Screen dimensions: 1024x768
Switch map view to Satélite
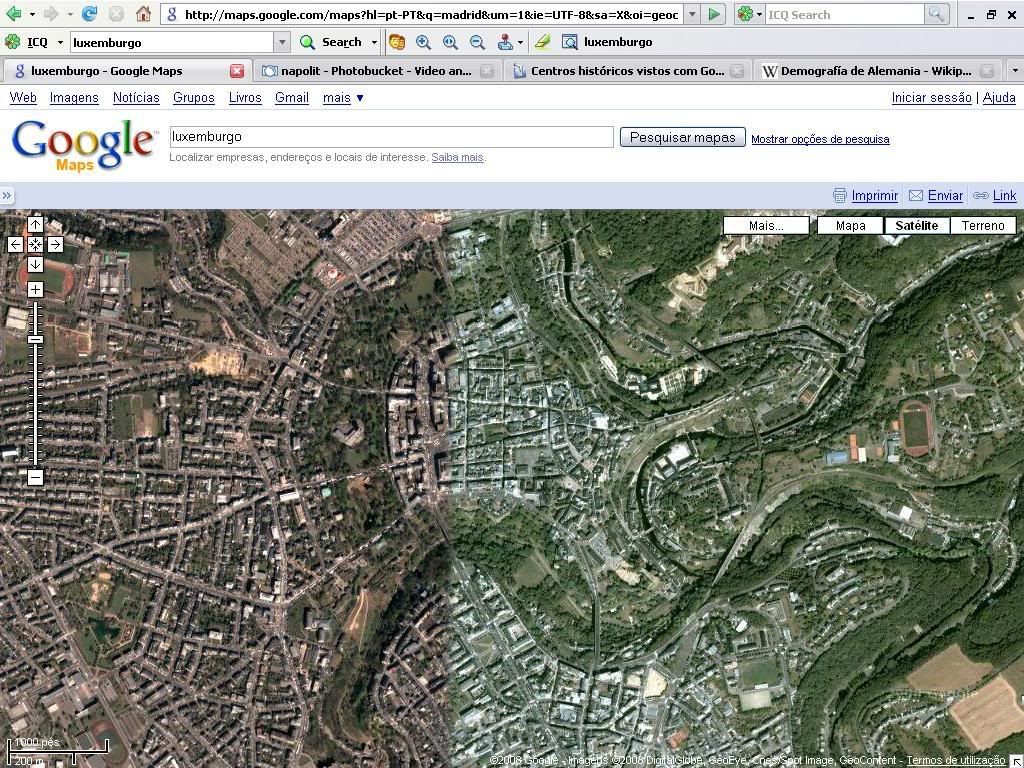click(x=916, y=225)
